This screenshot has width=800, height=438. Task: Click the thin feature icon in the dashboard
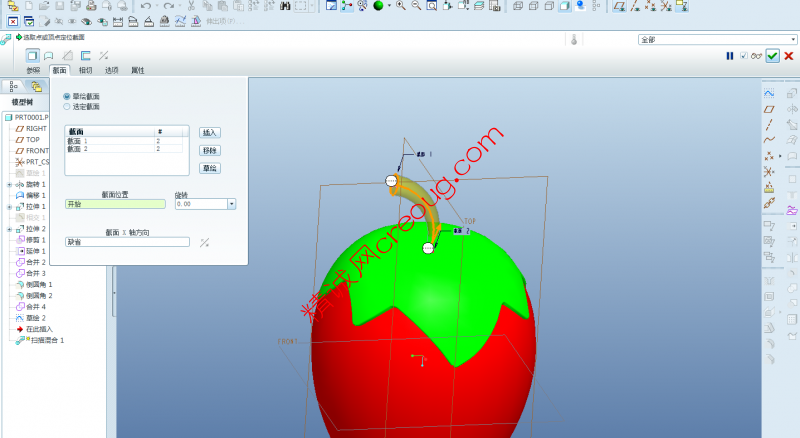tap(86, 55)
